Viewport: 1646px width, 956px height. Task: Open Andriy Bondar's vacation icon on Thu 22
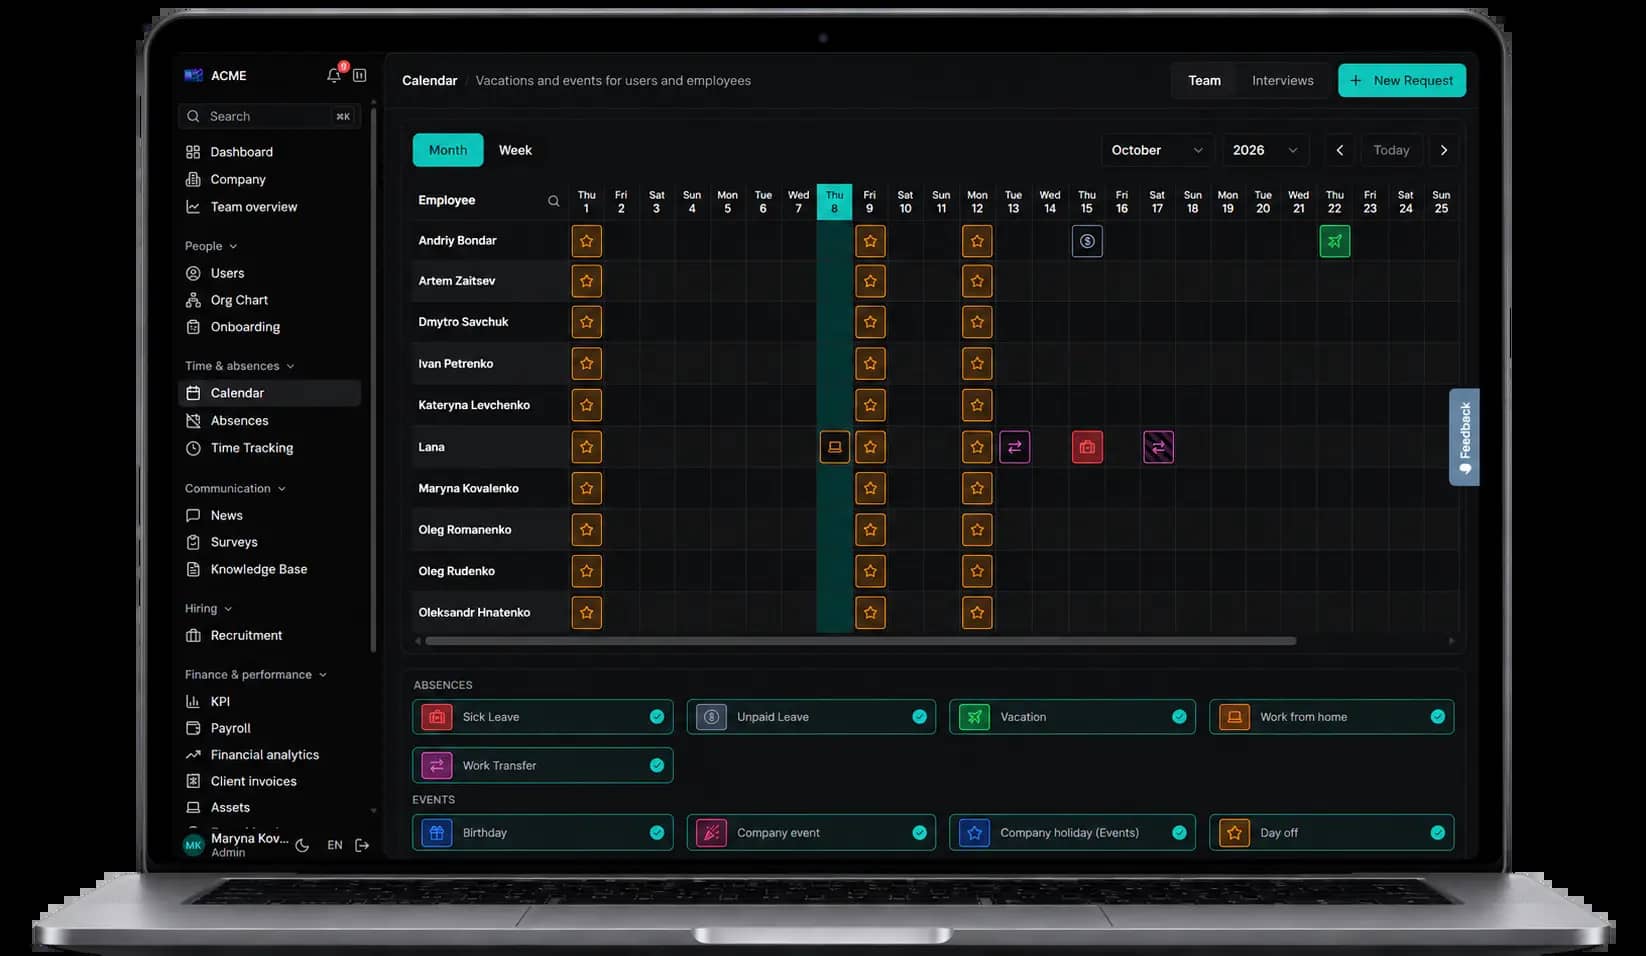coord(1334,241)
